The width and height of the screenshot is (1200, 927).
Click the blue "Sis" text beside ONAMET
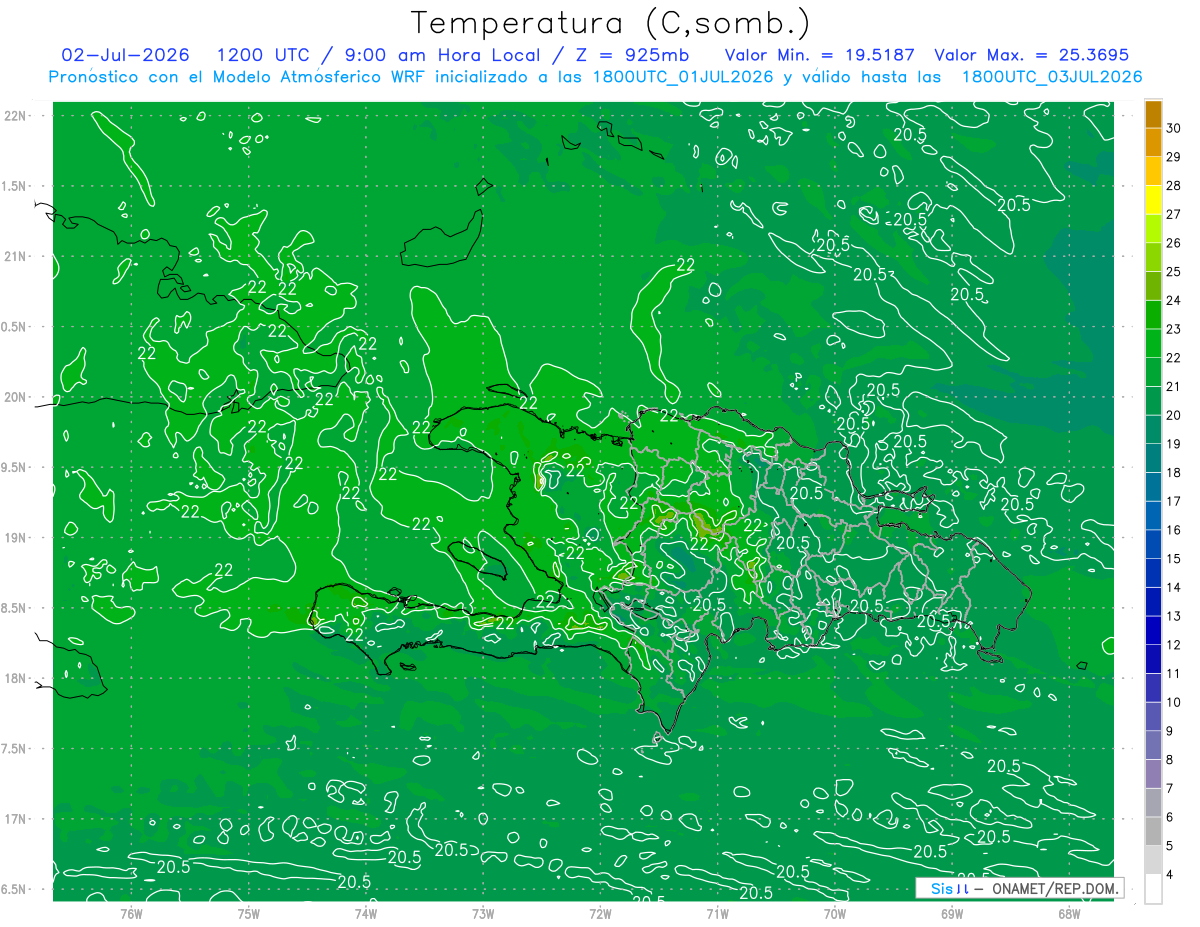click(942, 888)
